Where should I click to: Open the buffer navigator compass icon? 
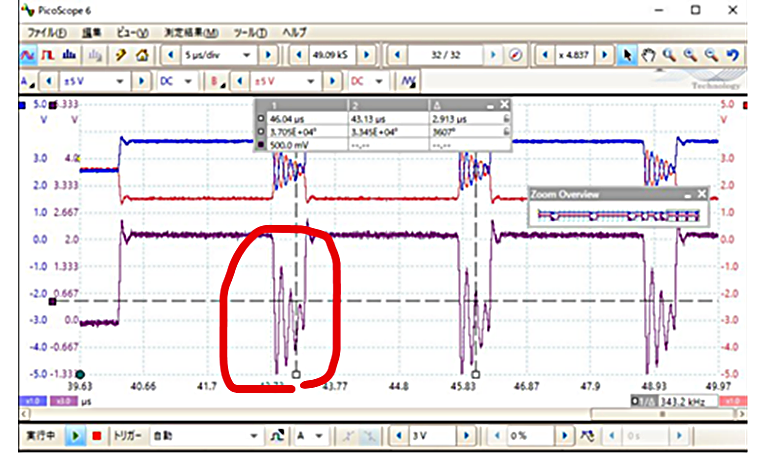click(x=517, y=54)
